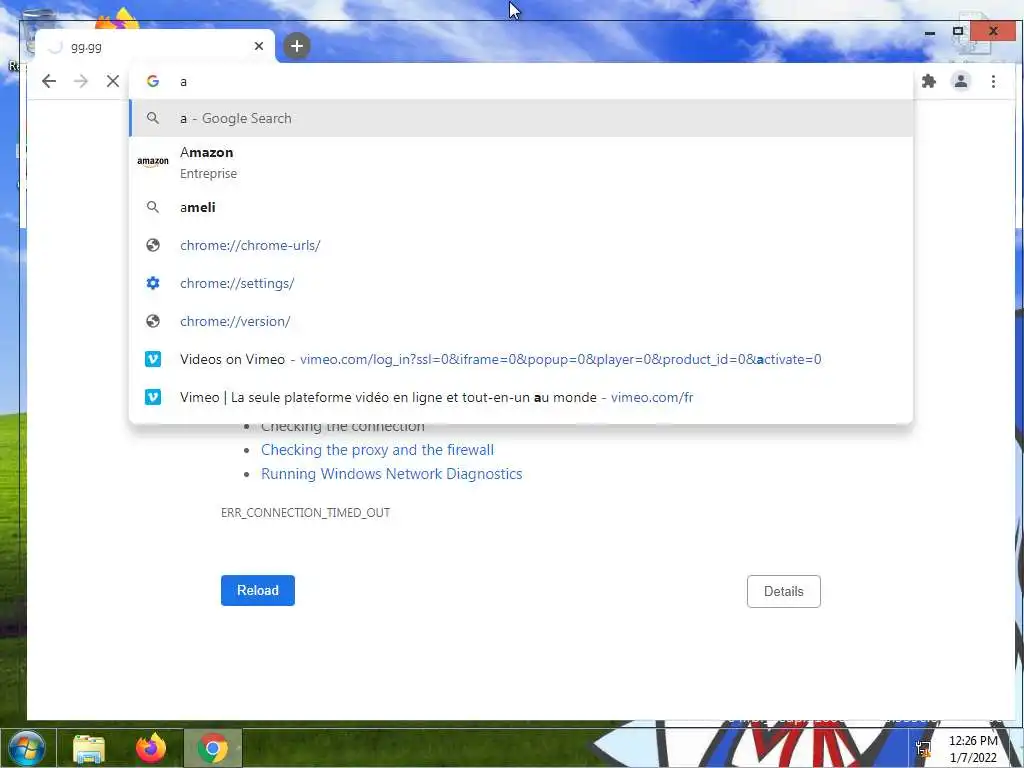Click the network tray icon

[923, 748]
